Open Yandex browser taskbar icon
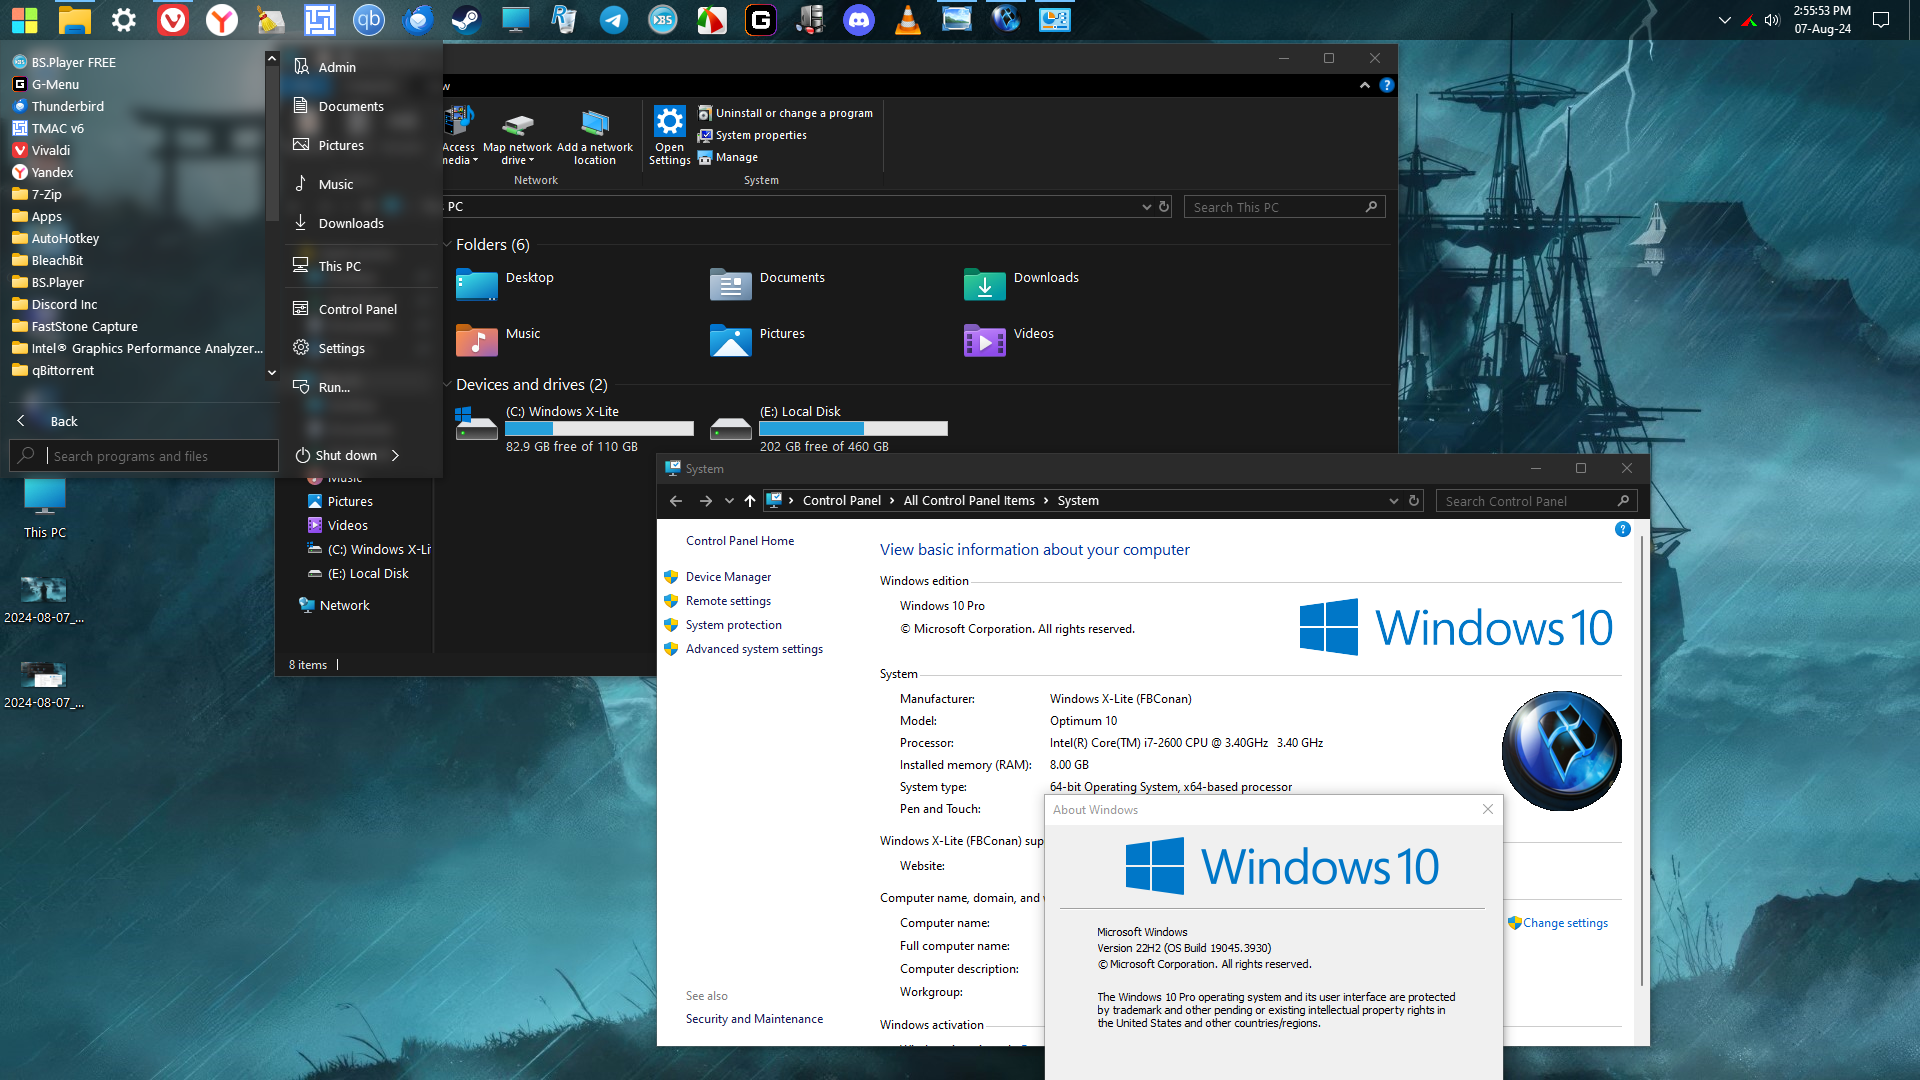This screenshot has height=1080, width=1920. coord(222,19)
